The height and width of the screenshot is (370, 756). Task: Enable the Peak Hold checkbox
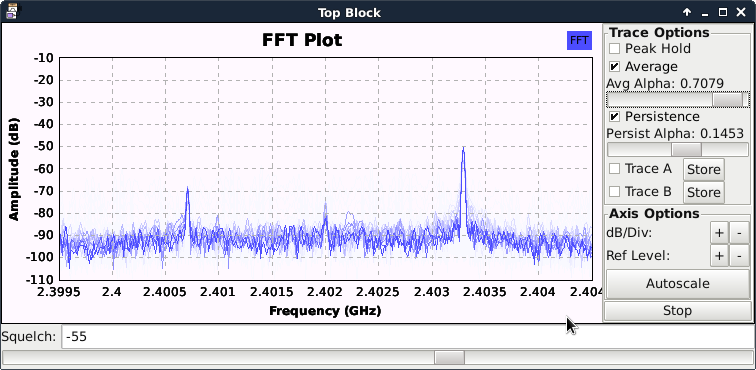(x=614, y=49)
